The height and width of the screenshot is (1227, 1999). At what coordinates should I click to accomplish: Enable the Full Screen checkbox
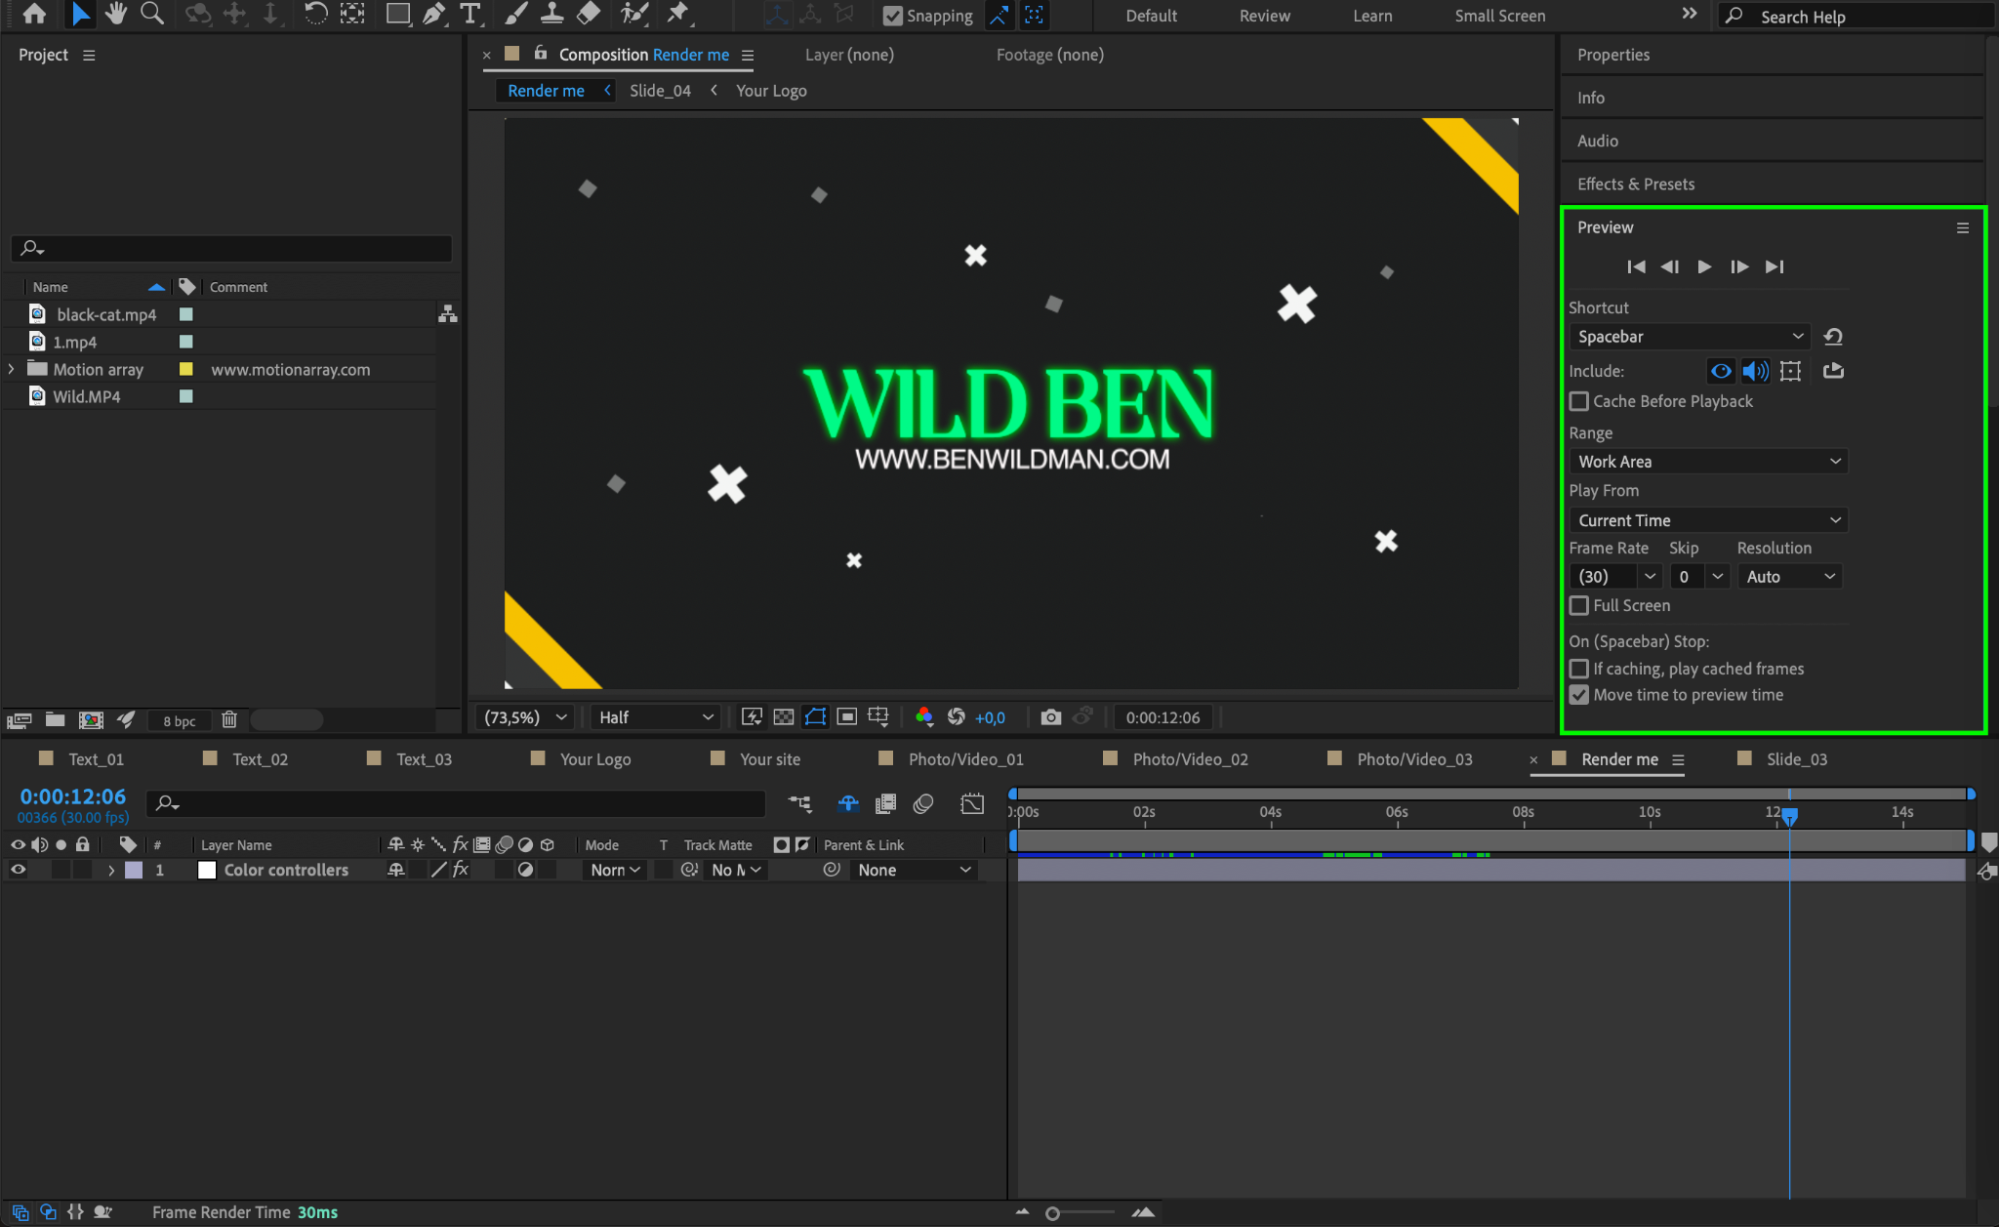pyautogui.click(x=1579, y=606)
